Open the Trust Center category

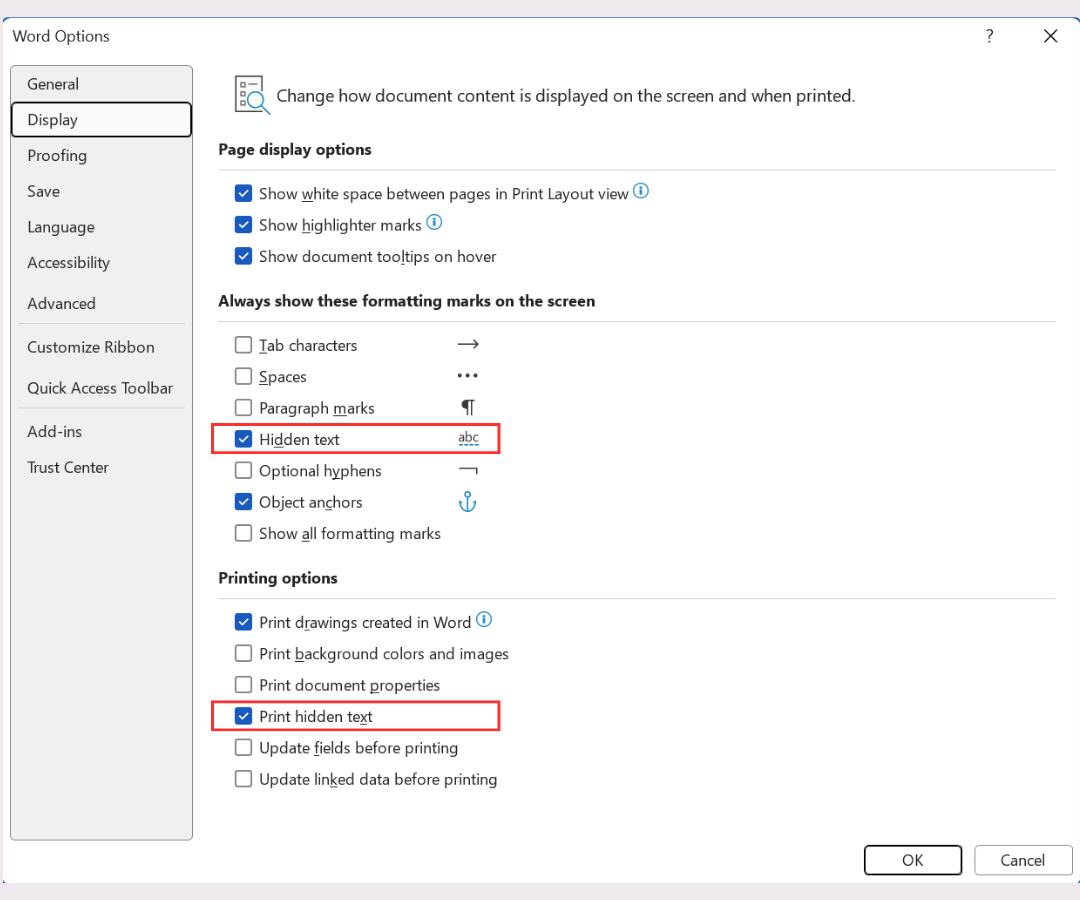pos(101,468)
